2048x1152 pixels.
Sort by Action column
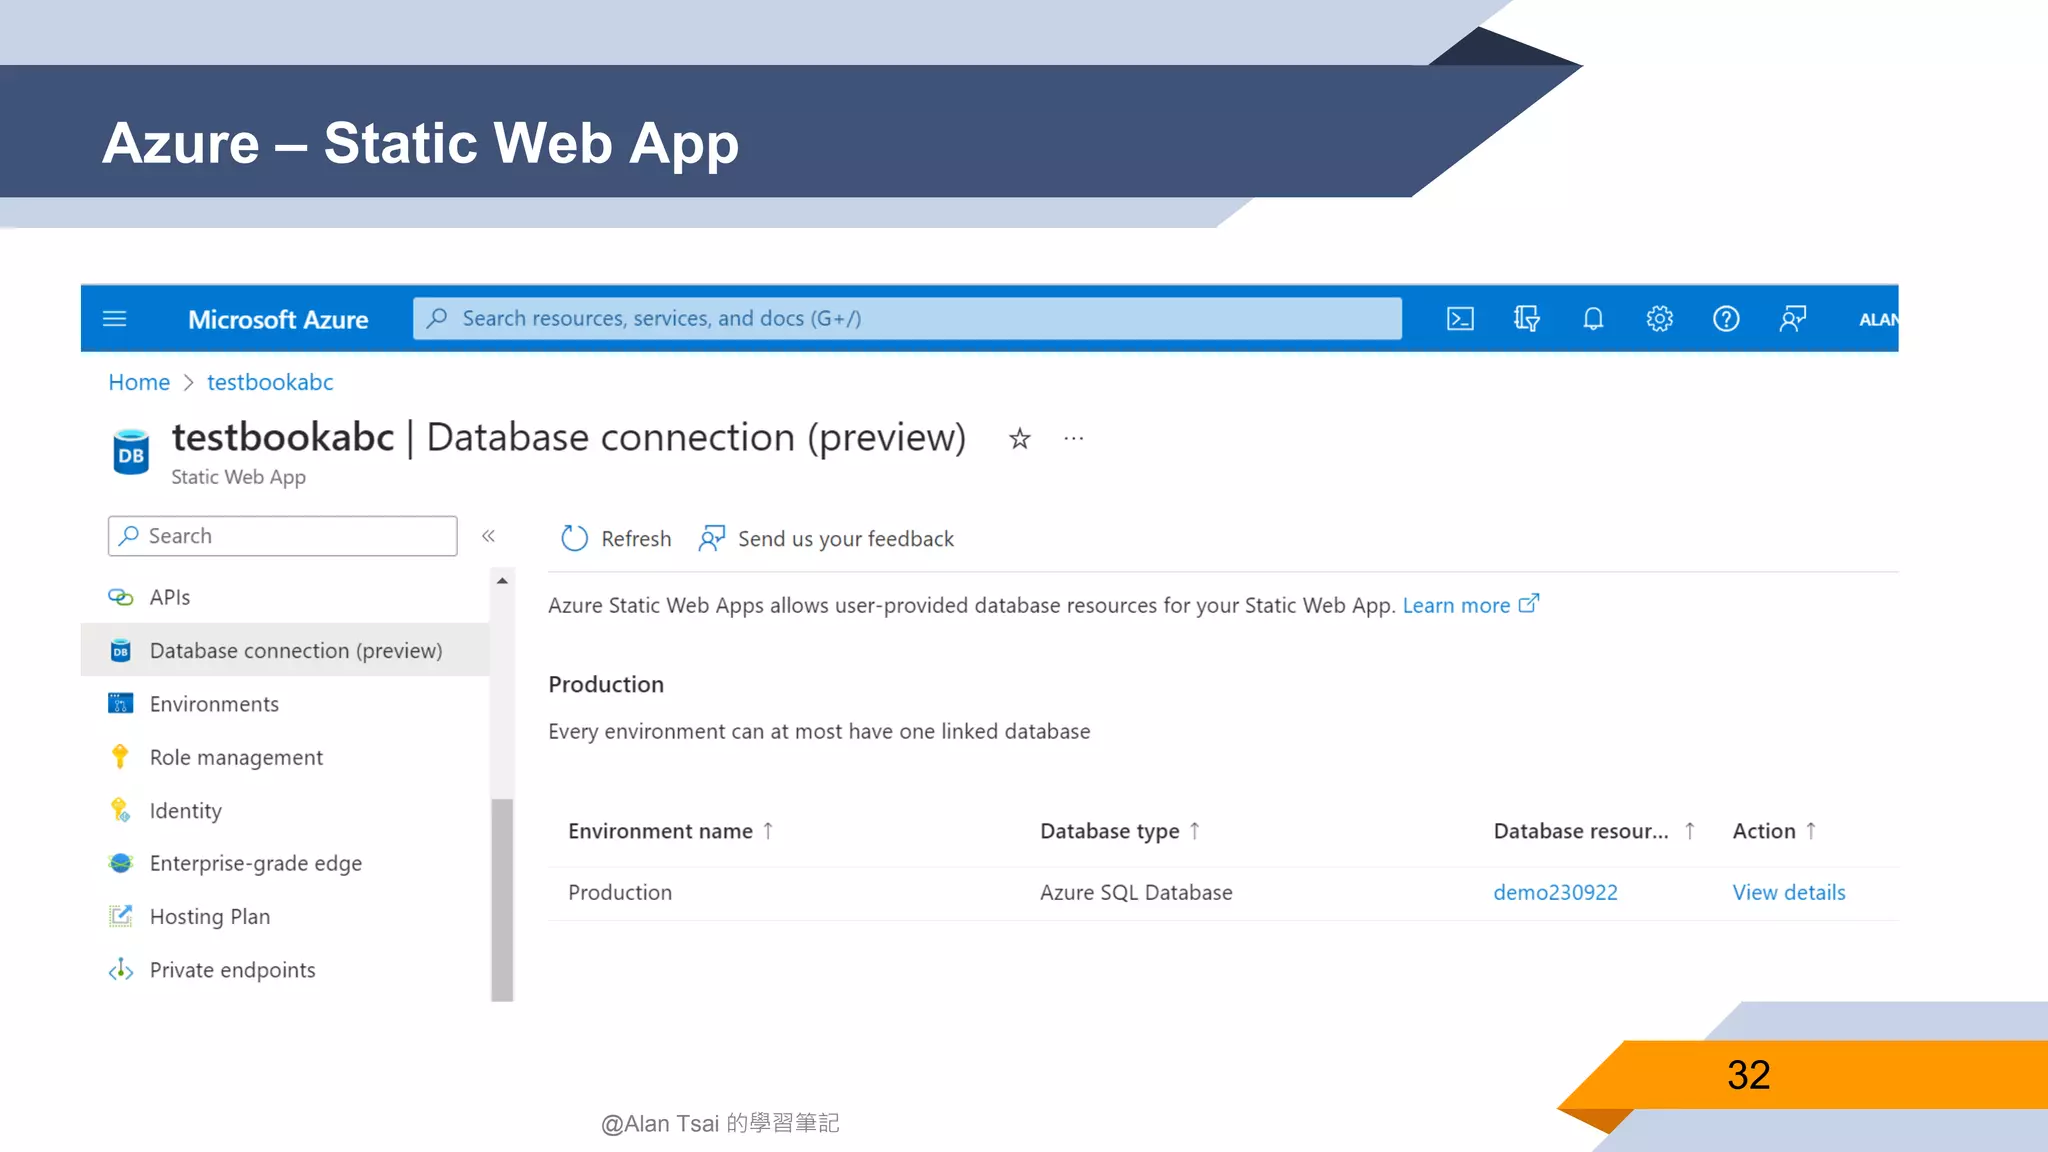pos(1775,831)
